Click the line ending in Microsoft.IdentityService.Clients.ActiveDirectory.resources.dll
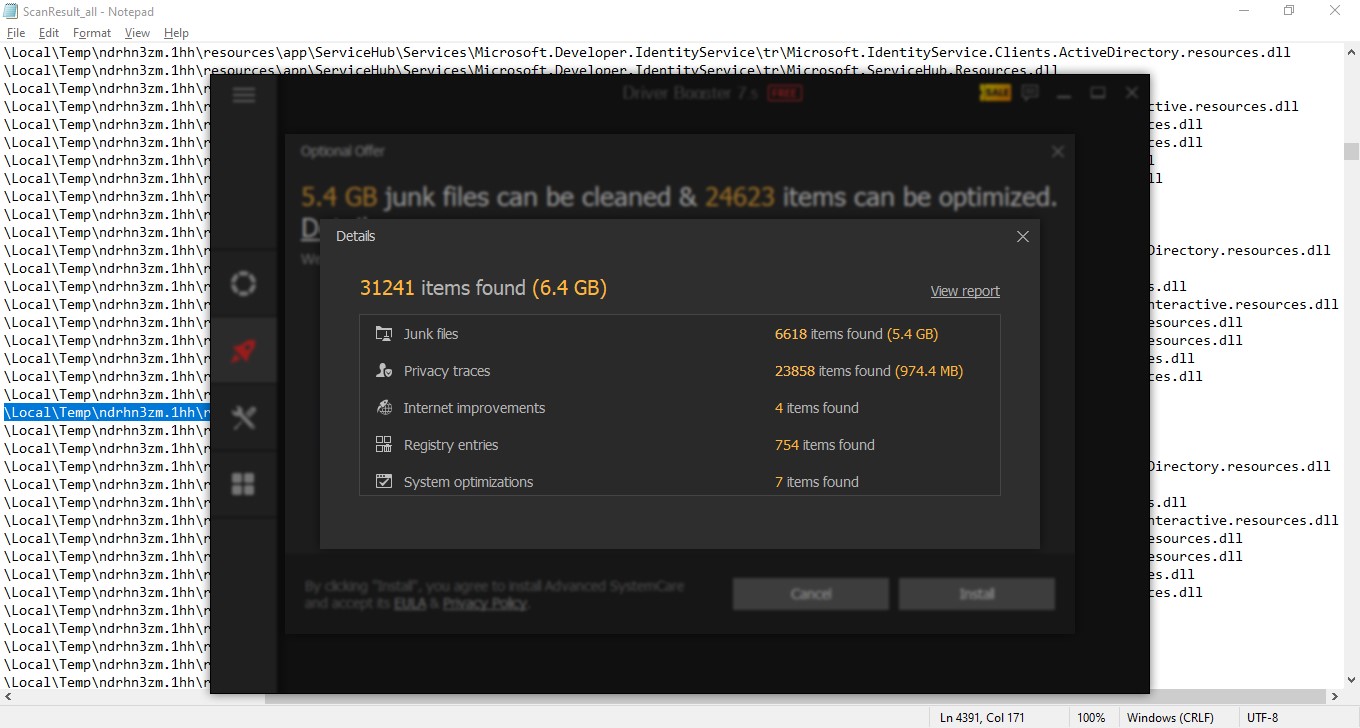This screenshot has width=1360, height=728. tap(648, 52)
